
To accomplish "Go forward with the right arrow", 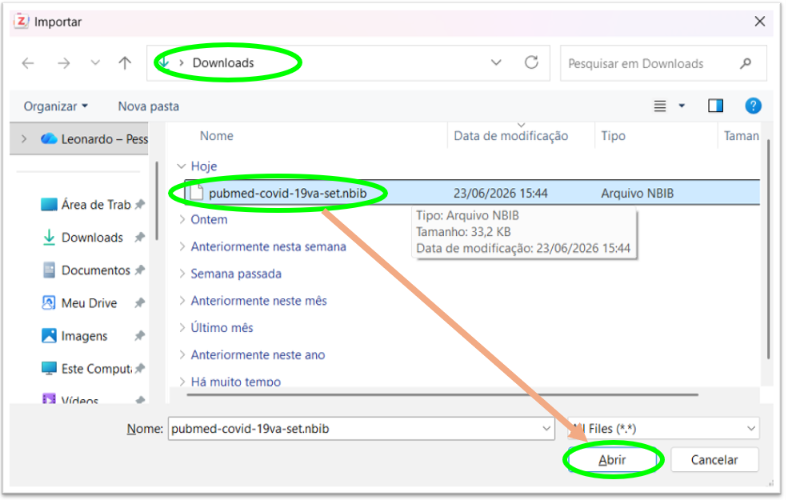I will tap(64, 63).
